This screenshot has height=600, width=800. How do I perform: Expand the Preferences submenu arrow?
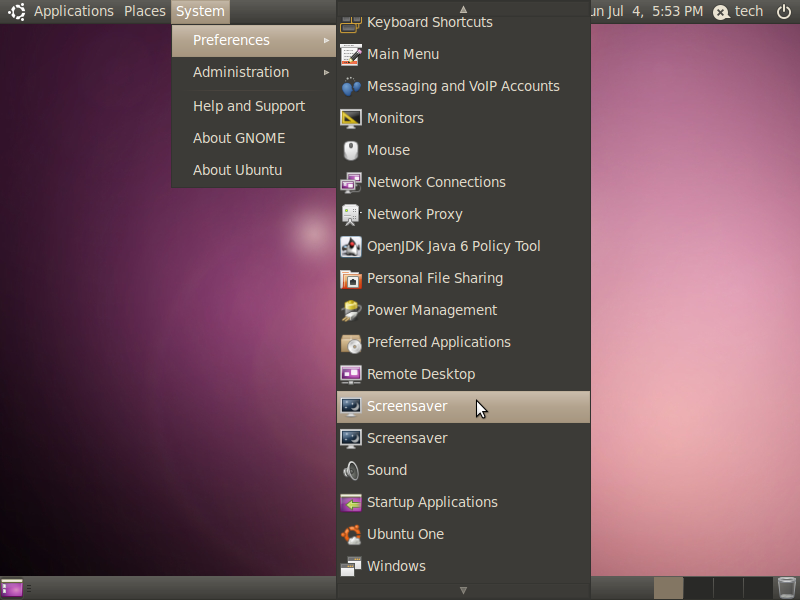tap(327, 40)
